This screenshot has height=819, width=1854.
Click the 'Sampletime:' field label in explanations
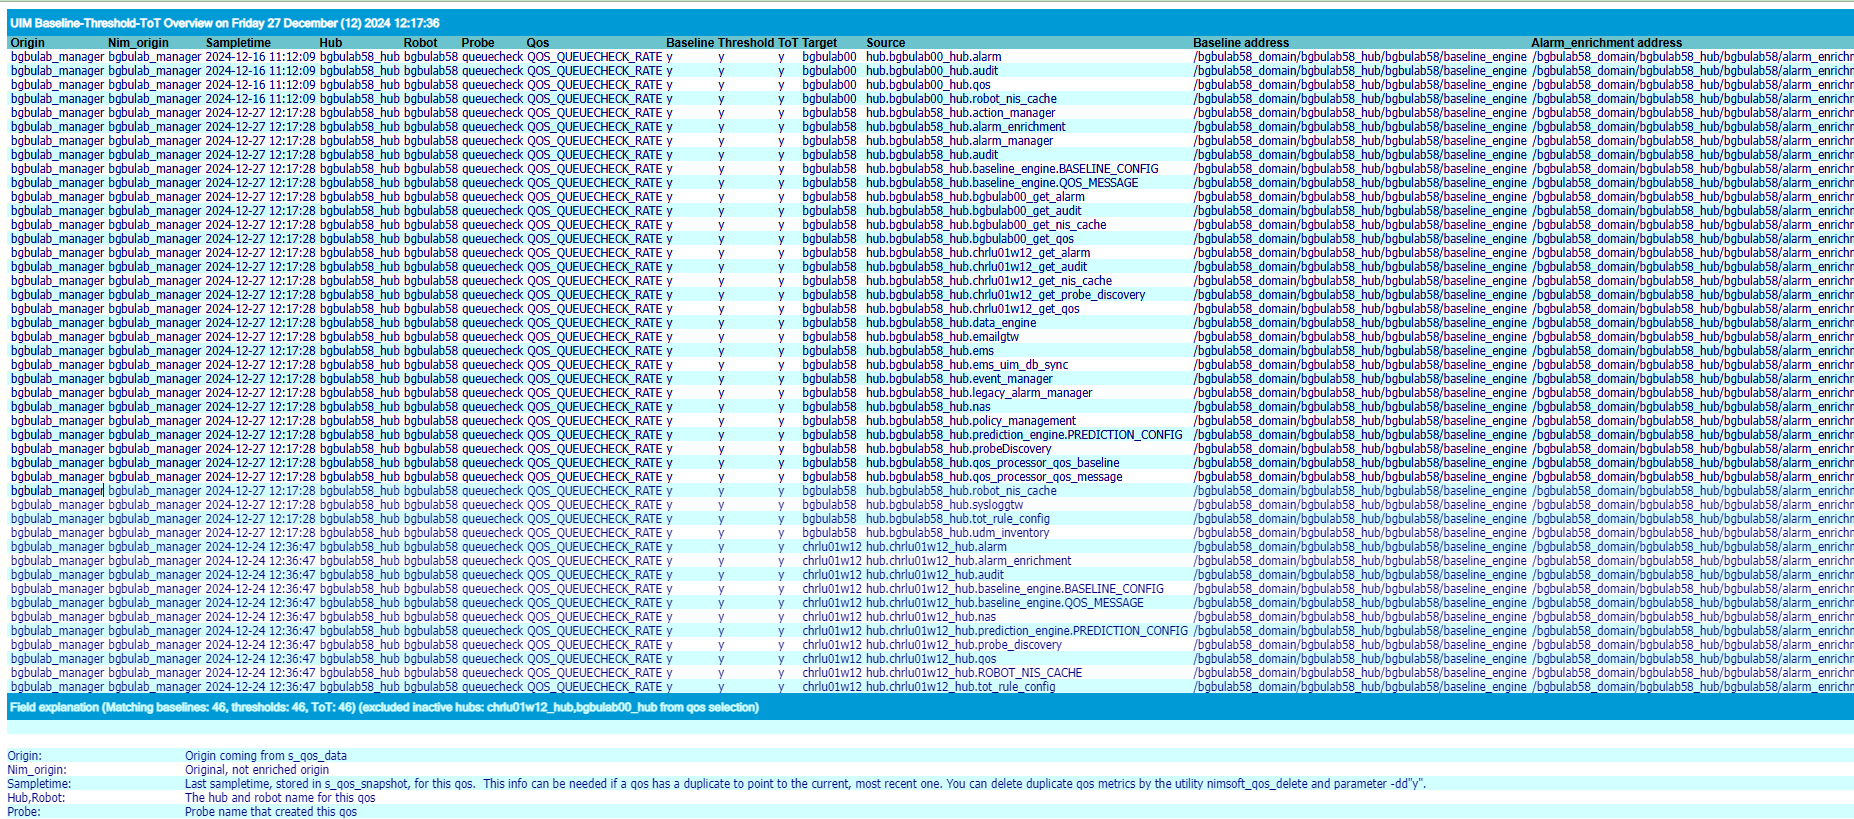pyautogui.click(x=39, y=784)
